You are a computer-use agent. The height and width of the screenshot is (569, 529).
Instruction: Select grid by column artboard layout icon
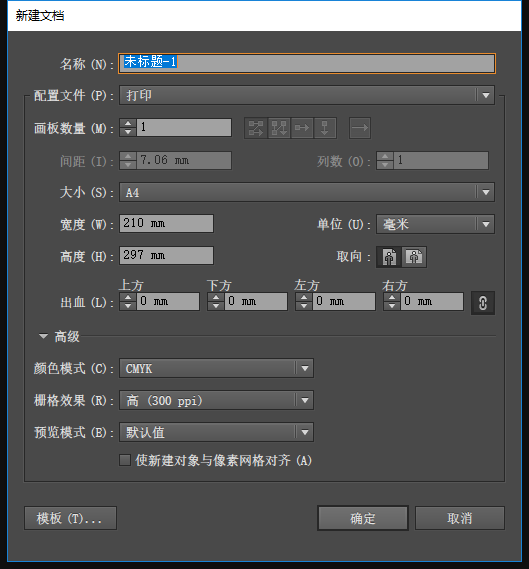[x=279, y=128]
